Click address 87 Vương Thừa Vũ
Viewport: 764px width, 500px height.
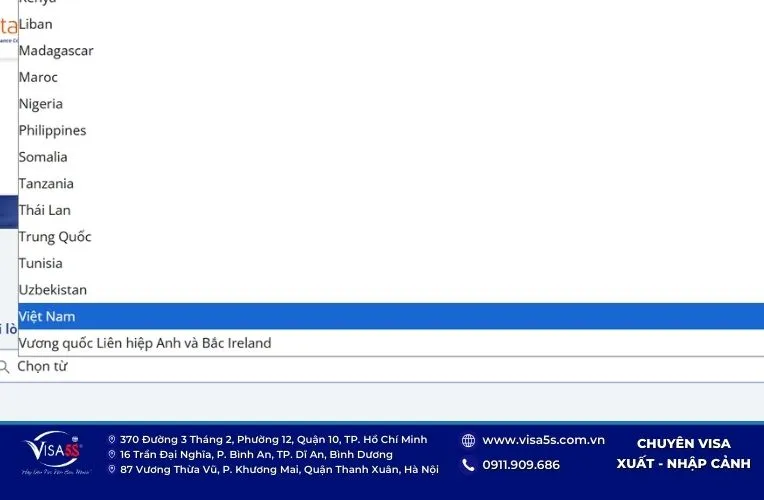[x=279, y=470]
